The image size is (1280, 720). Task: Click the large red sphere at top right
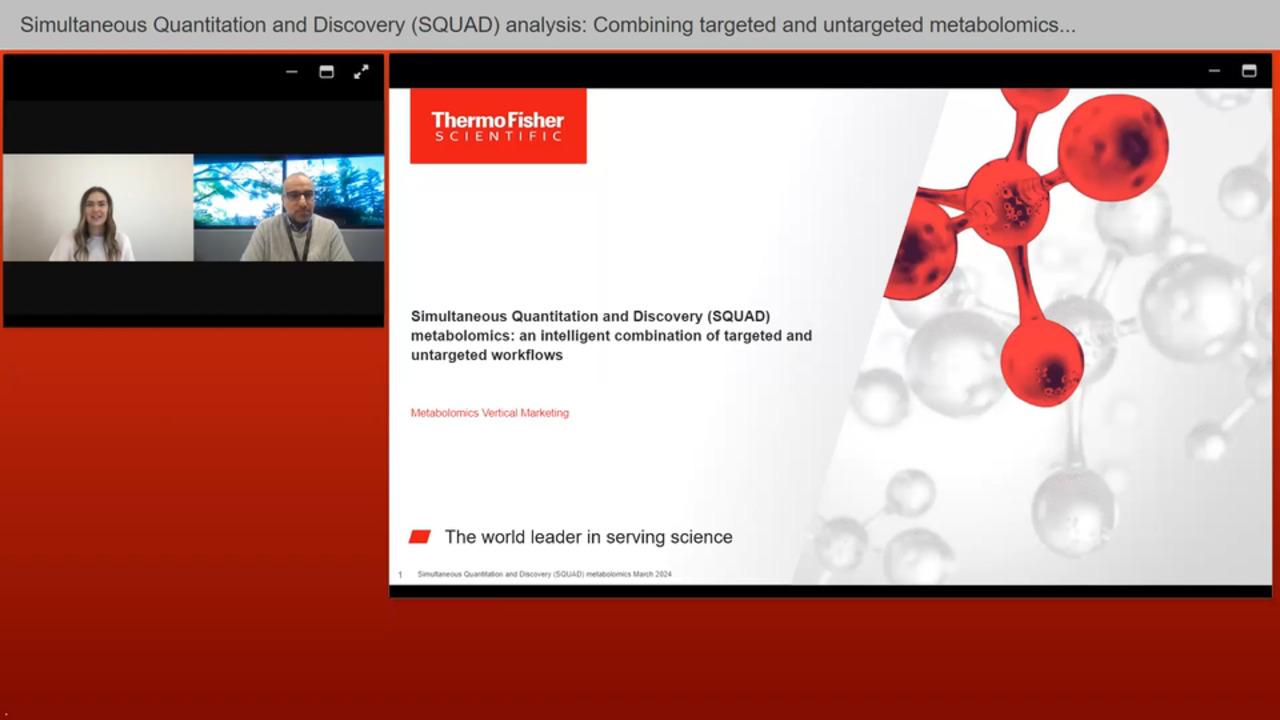click(1112, 147)
